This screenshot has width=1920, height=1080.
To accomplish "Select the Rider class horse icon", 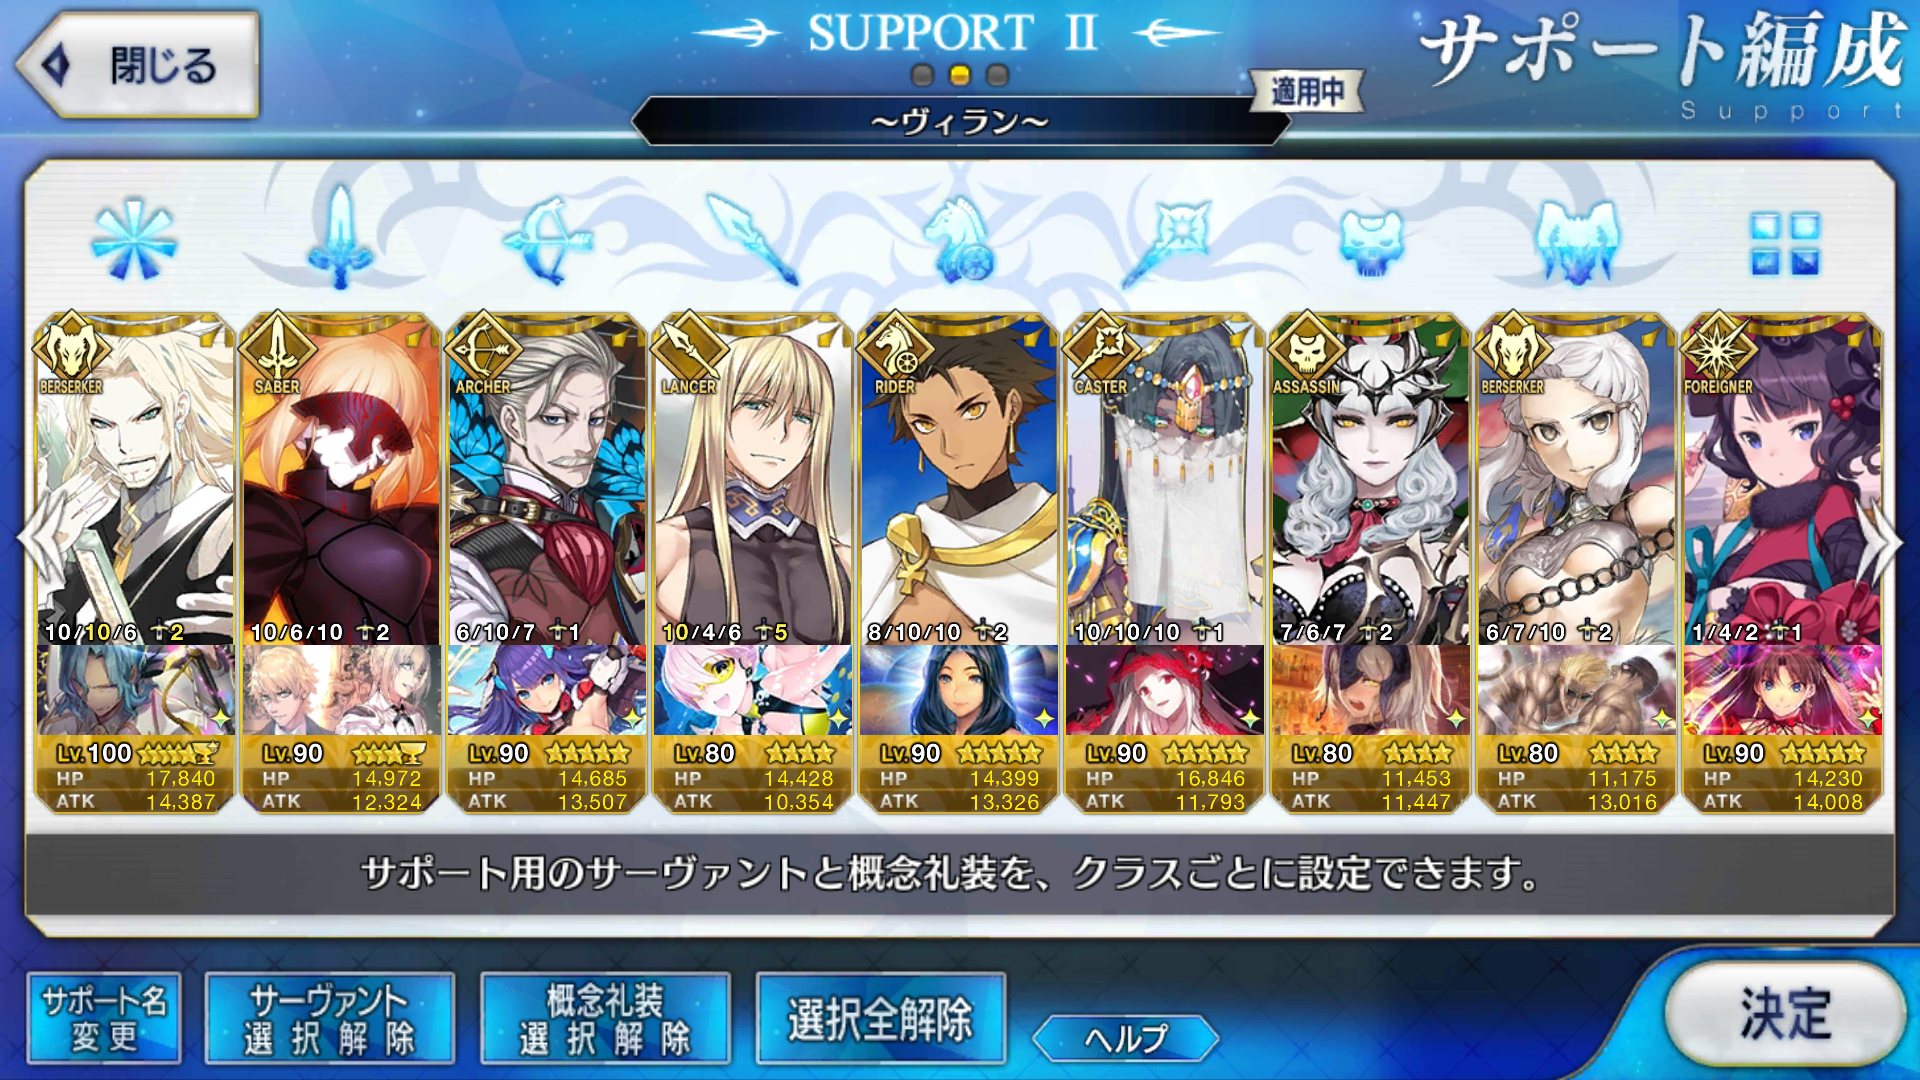I will [958, 239].
